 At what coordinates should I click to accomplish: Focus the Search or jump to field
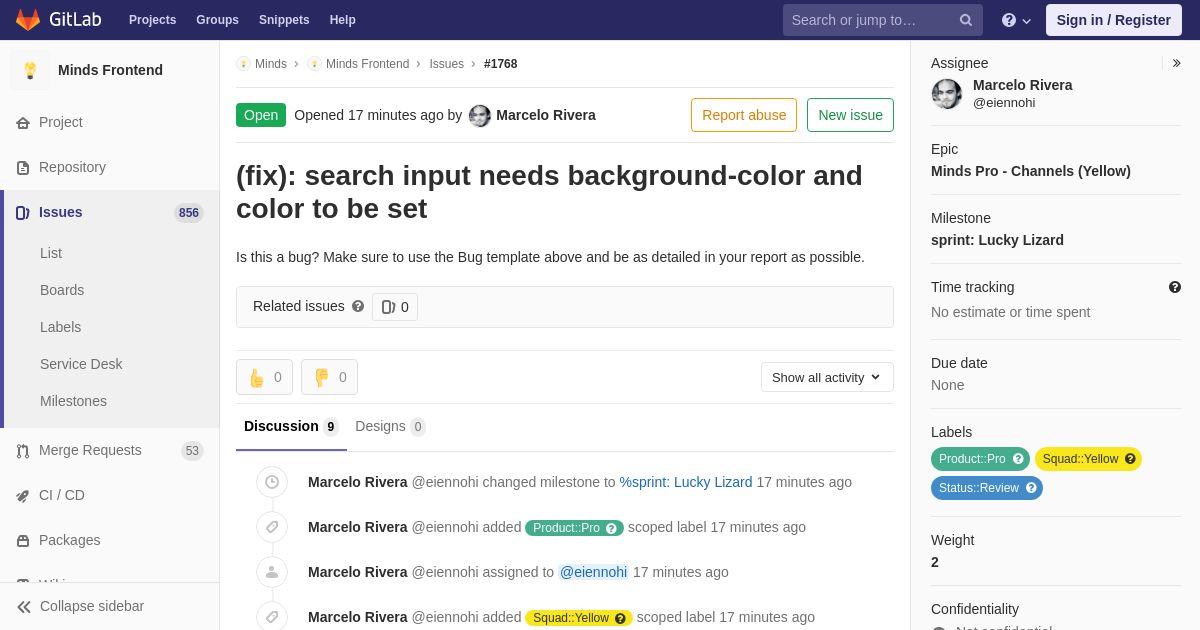883,20
